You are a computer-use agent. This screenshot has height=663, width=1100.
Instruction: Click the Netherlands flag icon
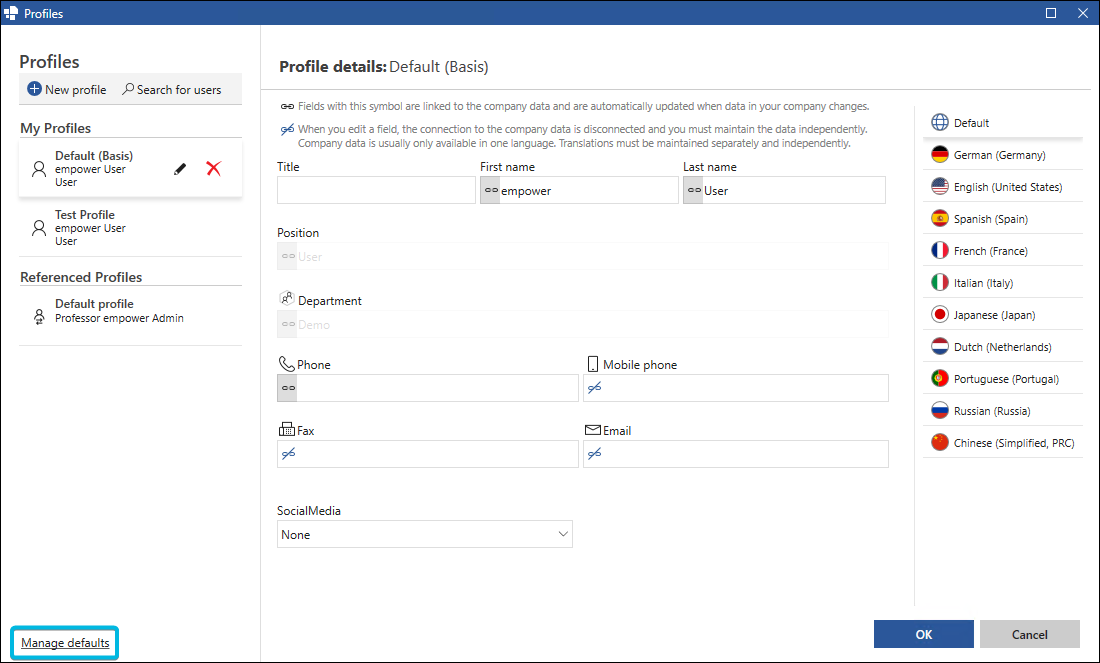940,347
